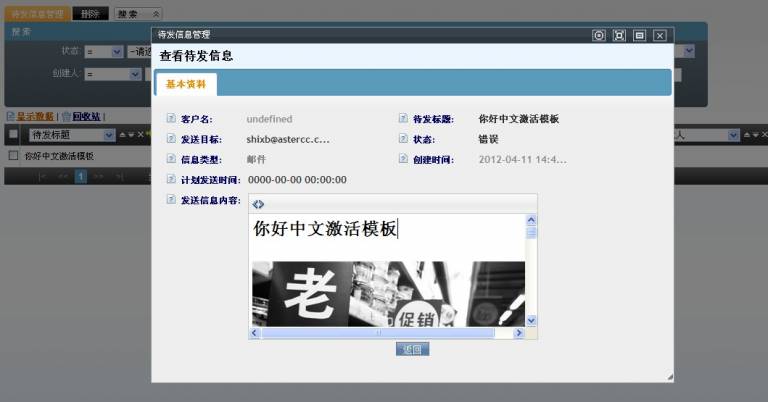Click the document icon beside 客户名
Viewport: 768px width, 402px height.
pyautogui.click(x=171, y=119)
